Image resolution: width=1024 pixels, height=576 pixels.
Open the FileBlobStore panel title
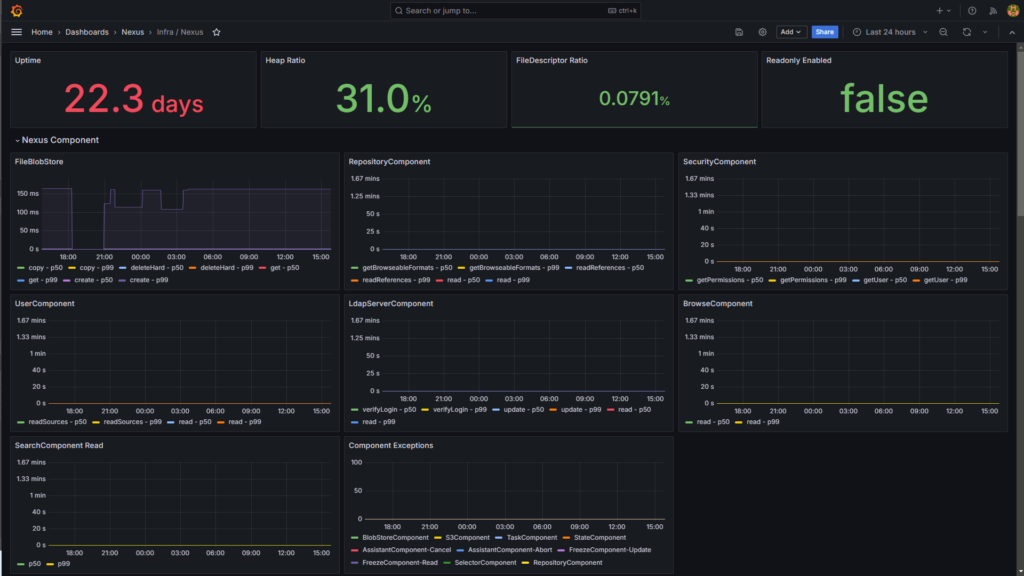tap(39, 161)
